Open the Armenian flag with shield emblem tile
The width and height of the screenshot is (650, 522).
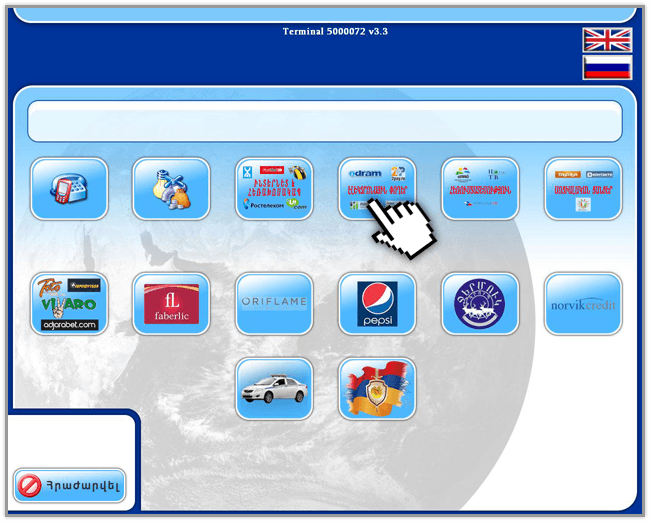coord(377,389)
